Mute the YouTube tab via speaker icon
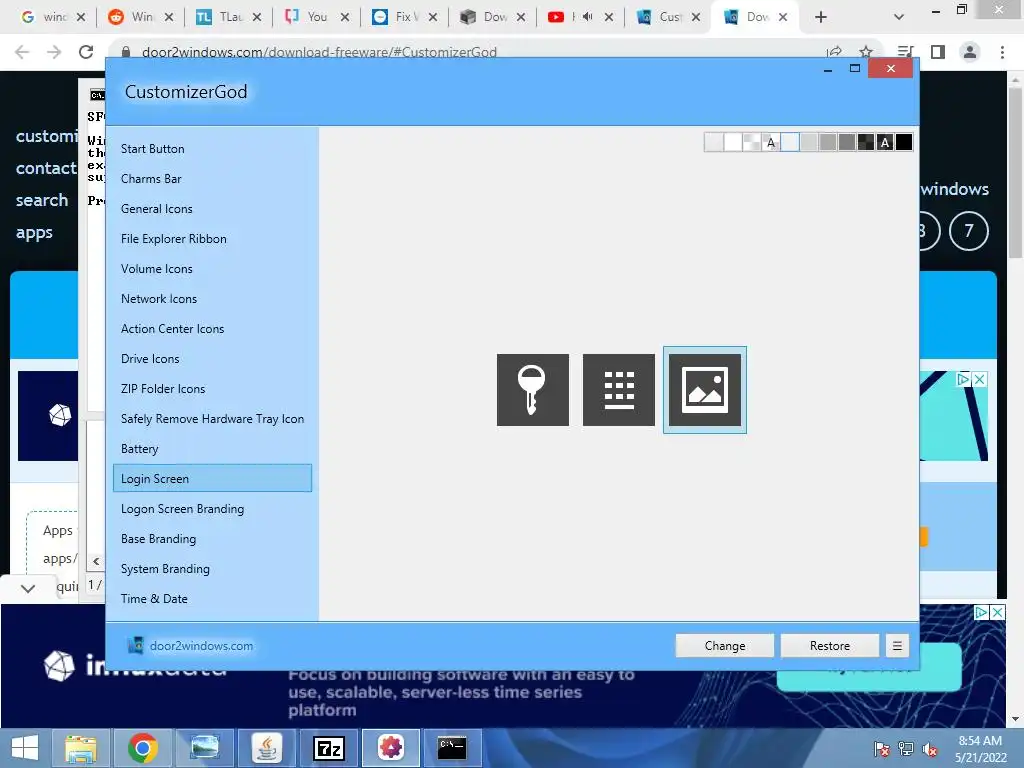 (587, 17)
